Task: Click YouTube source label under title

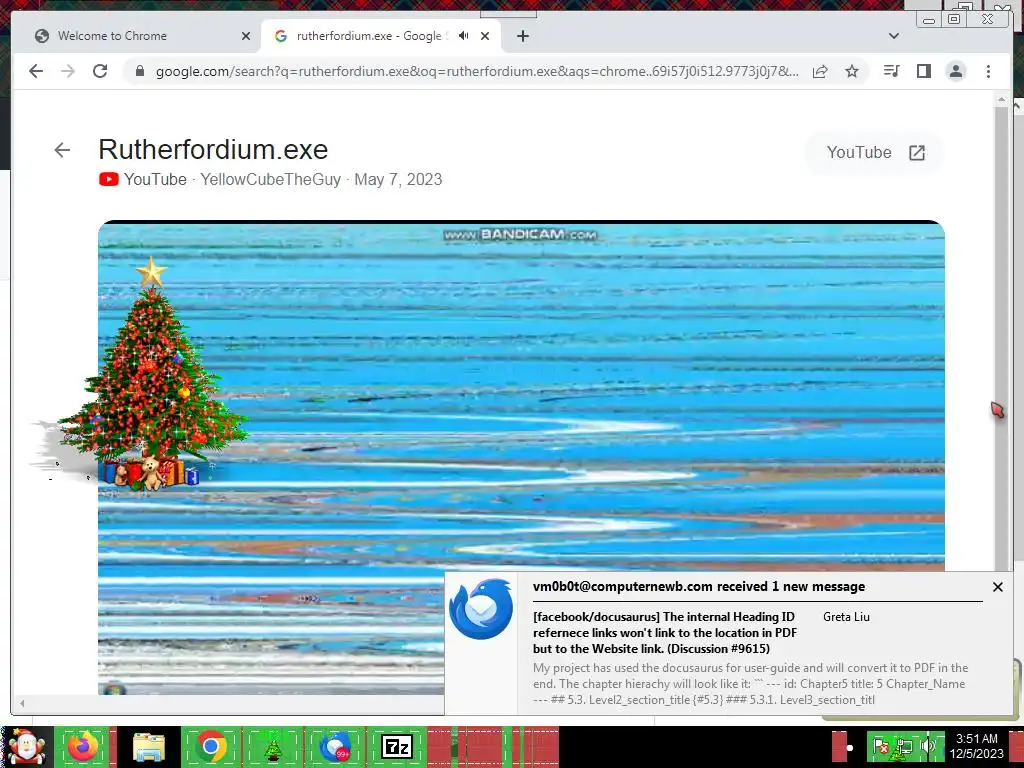Action: [x=155, y=179]
